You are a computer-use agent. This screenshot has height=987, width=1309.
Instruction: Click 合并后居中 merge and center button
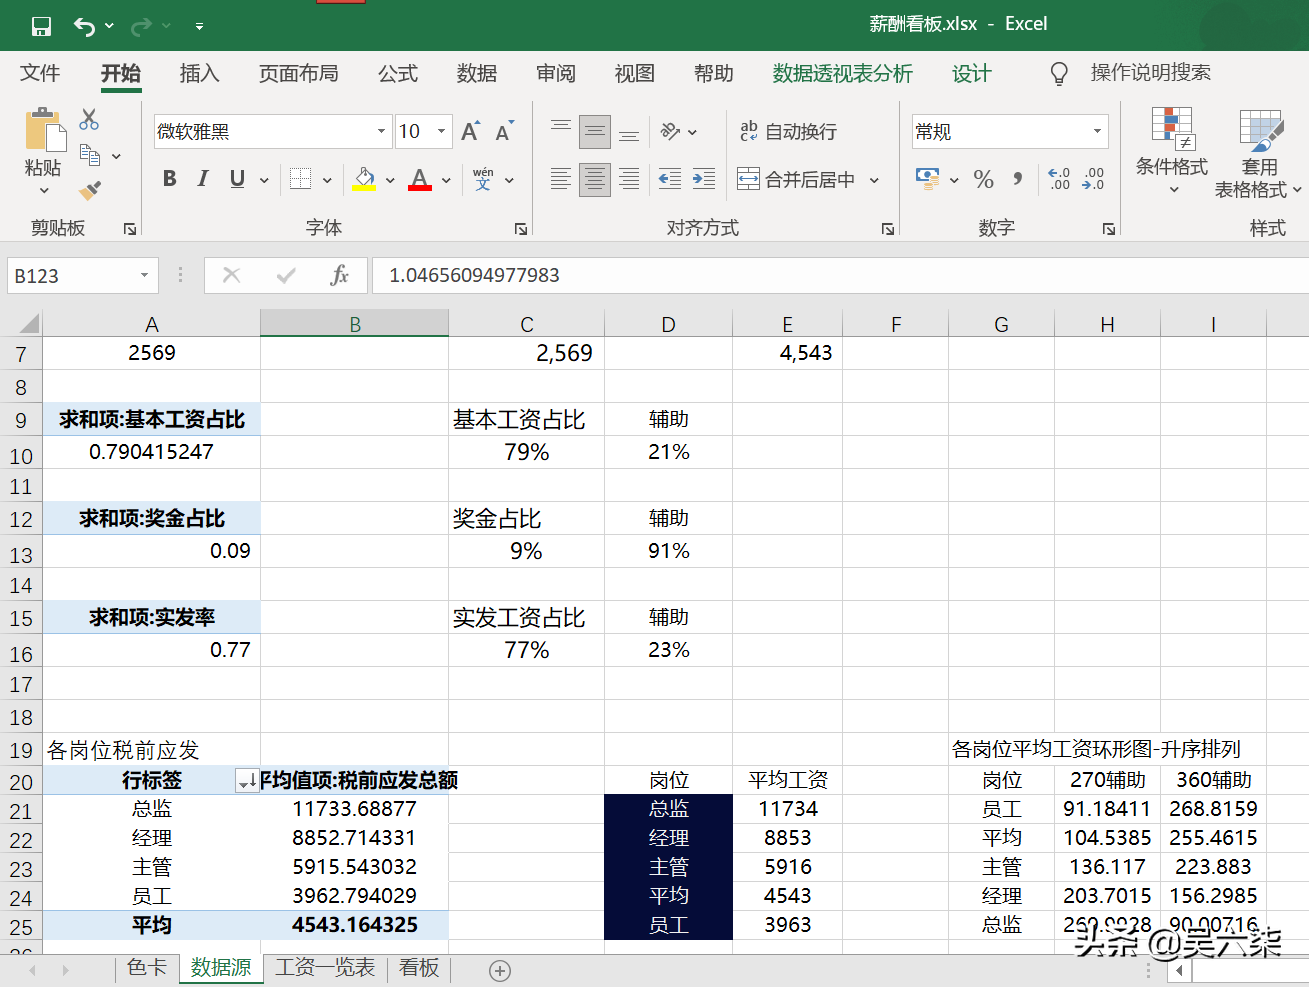point(796,179)
